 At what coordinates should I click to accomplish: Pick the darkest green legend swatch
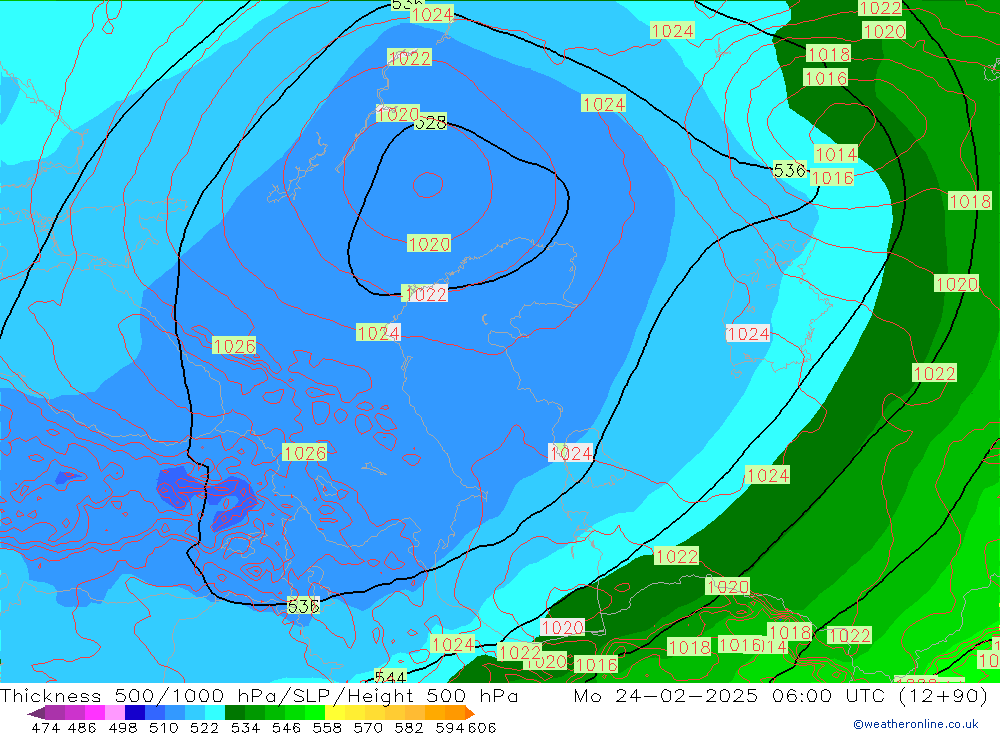(233, 713)
